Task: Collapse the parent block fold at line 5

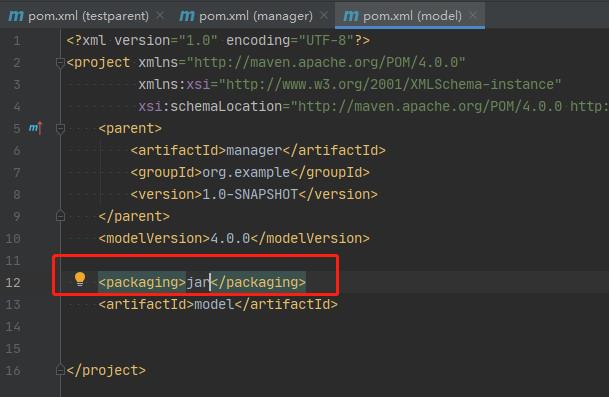Action: tap(60, 128)
